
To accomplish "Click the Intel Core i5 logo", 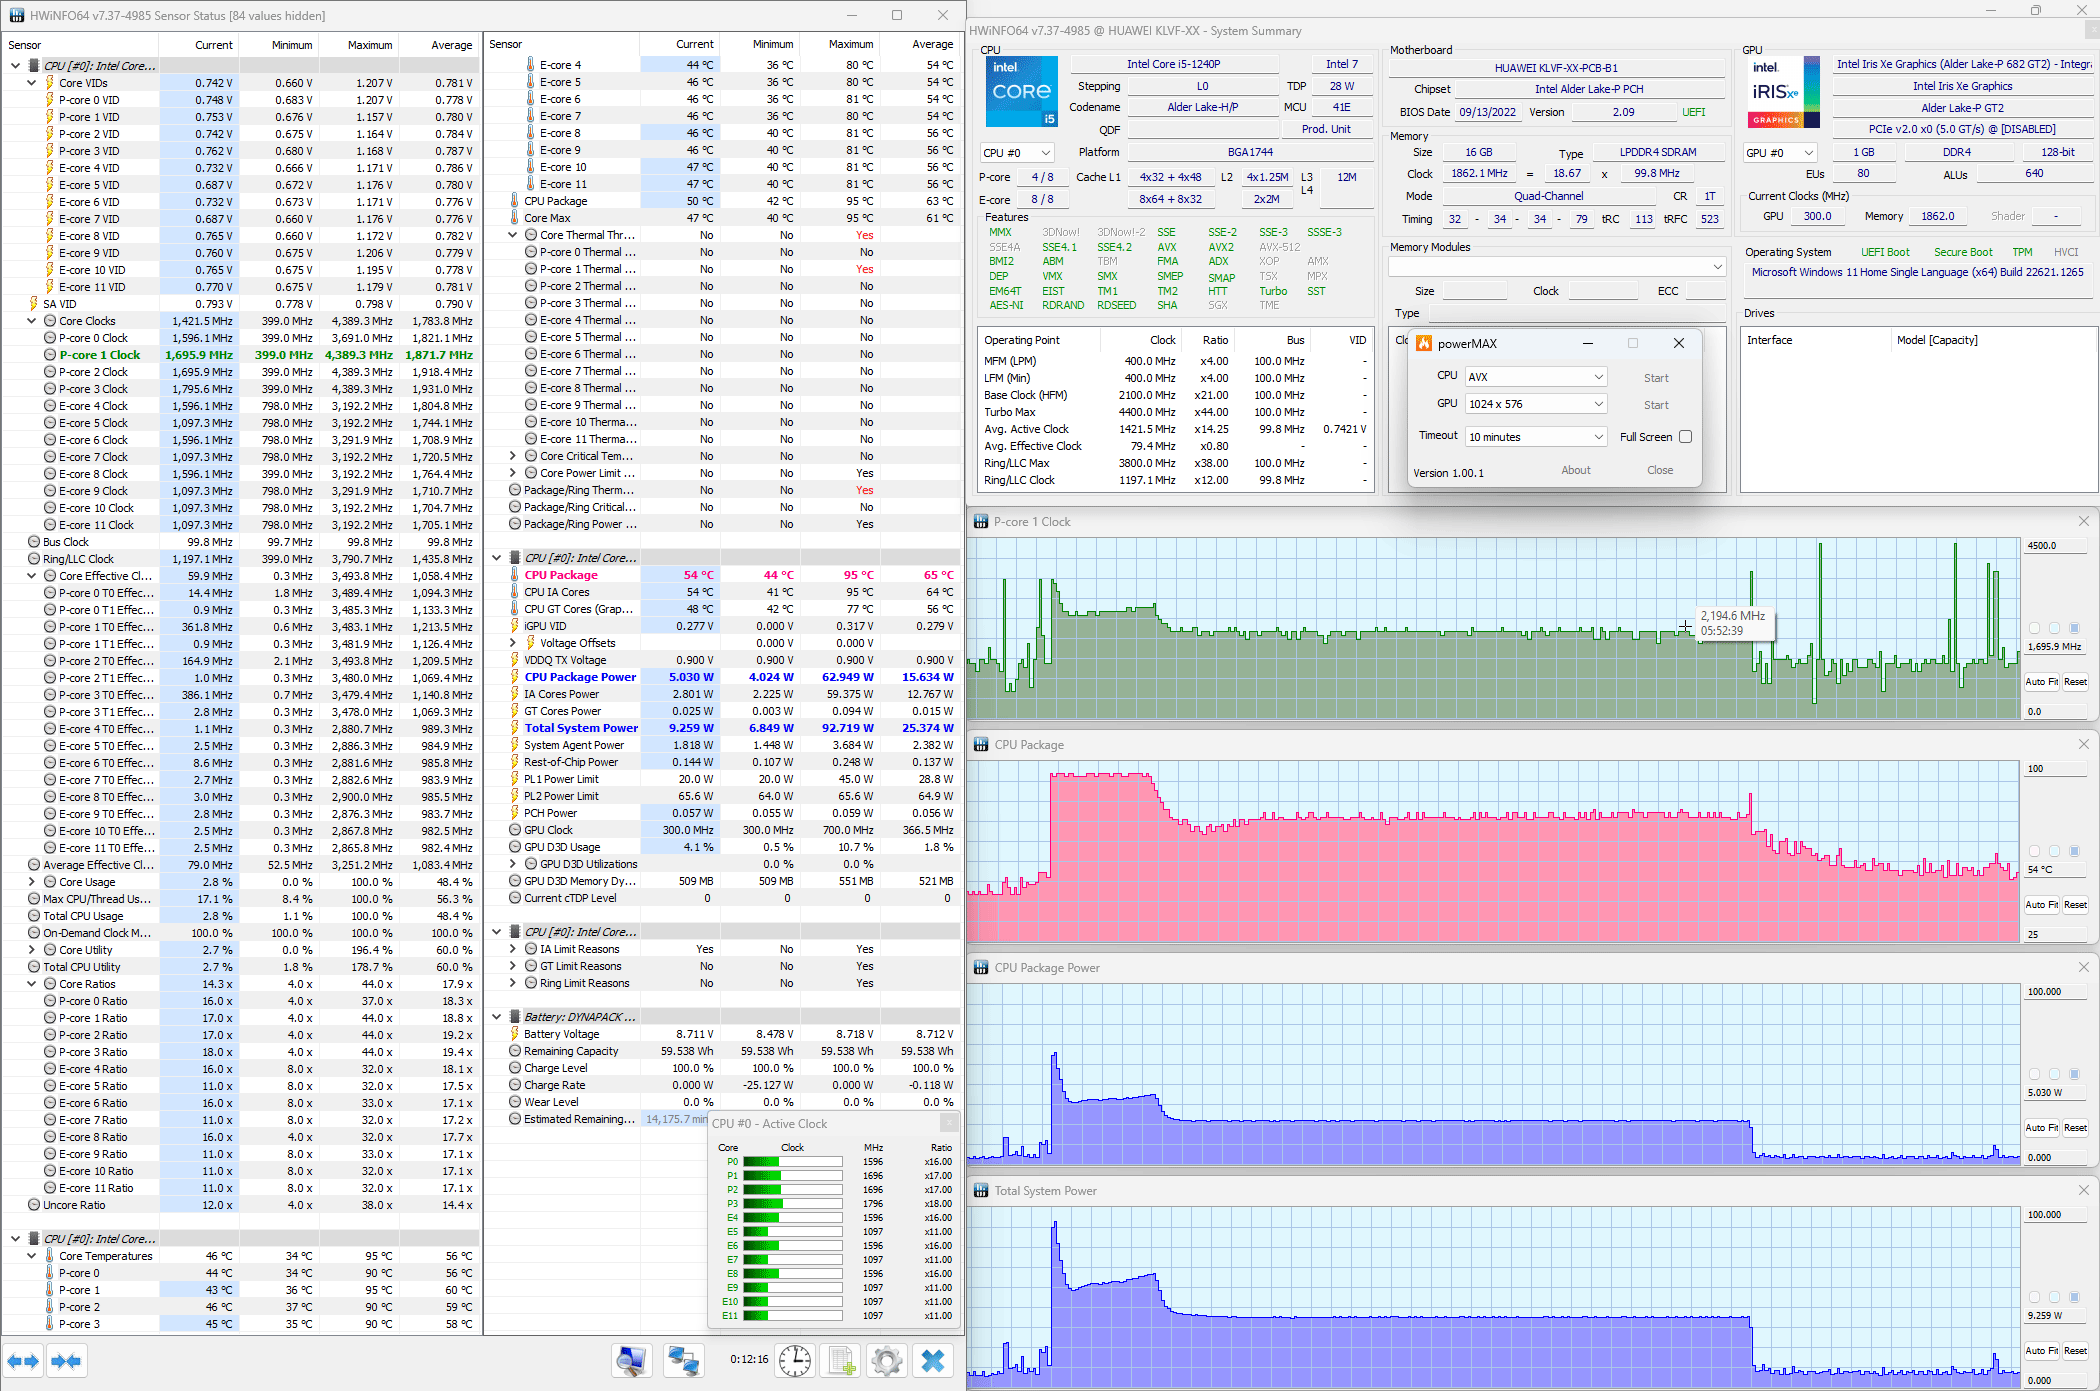I will (x=1021, y=92).
